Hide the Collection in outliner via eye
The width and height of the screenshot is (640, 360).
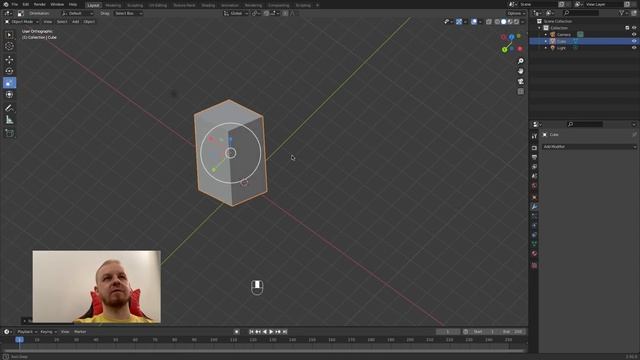point(634,28)
